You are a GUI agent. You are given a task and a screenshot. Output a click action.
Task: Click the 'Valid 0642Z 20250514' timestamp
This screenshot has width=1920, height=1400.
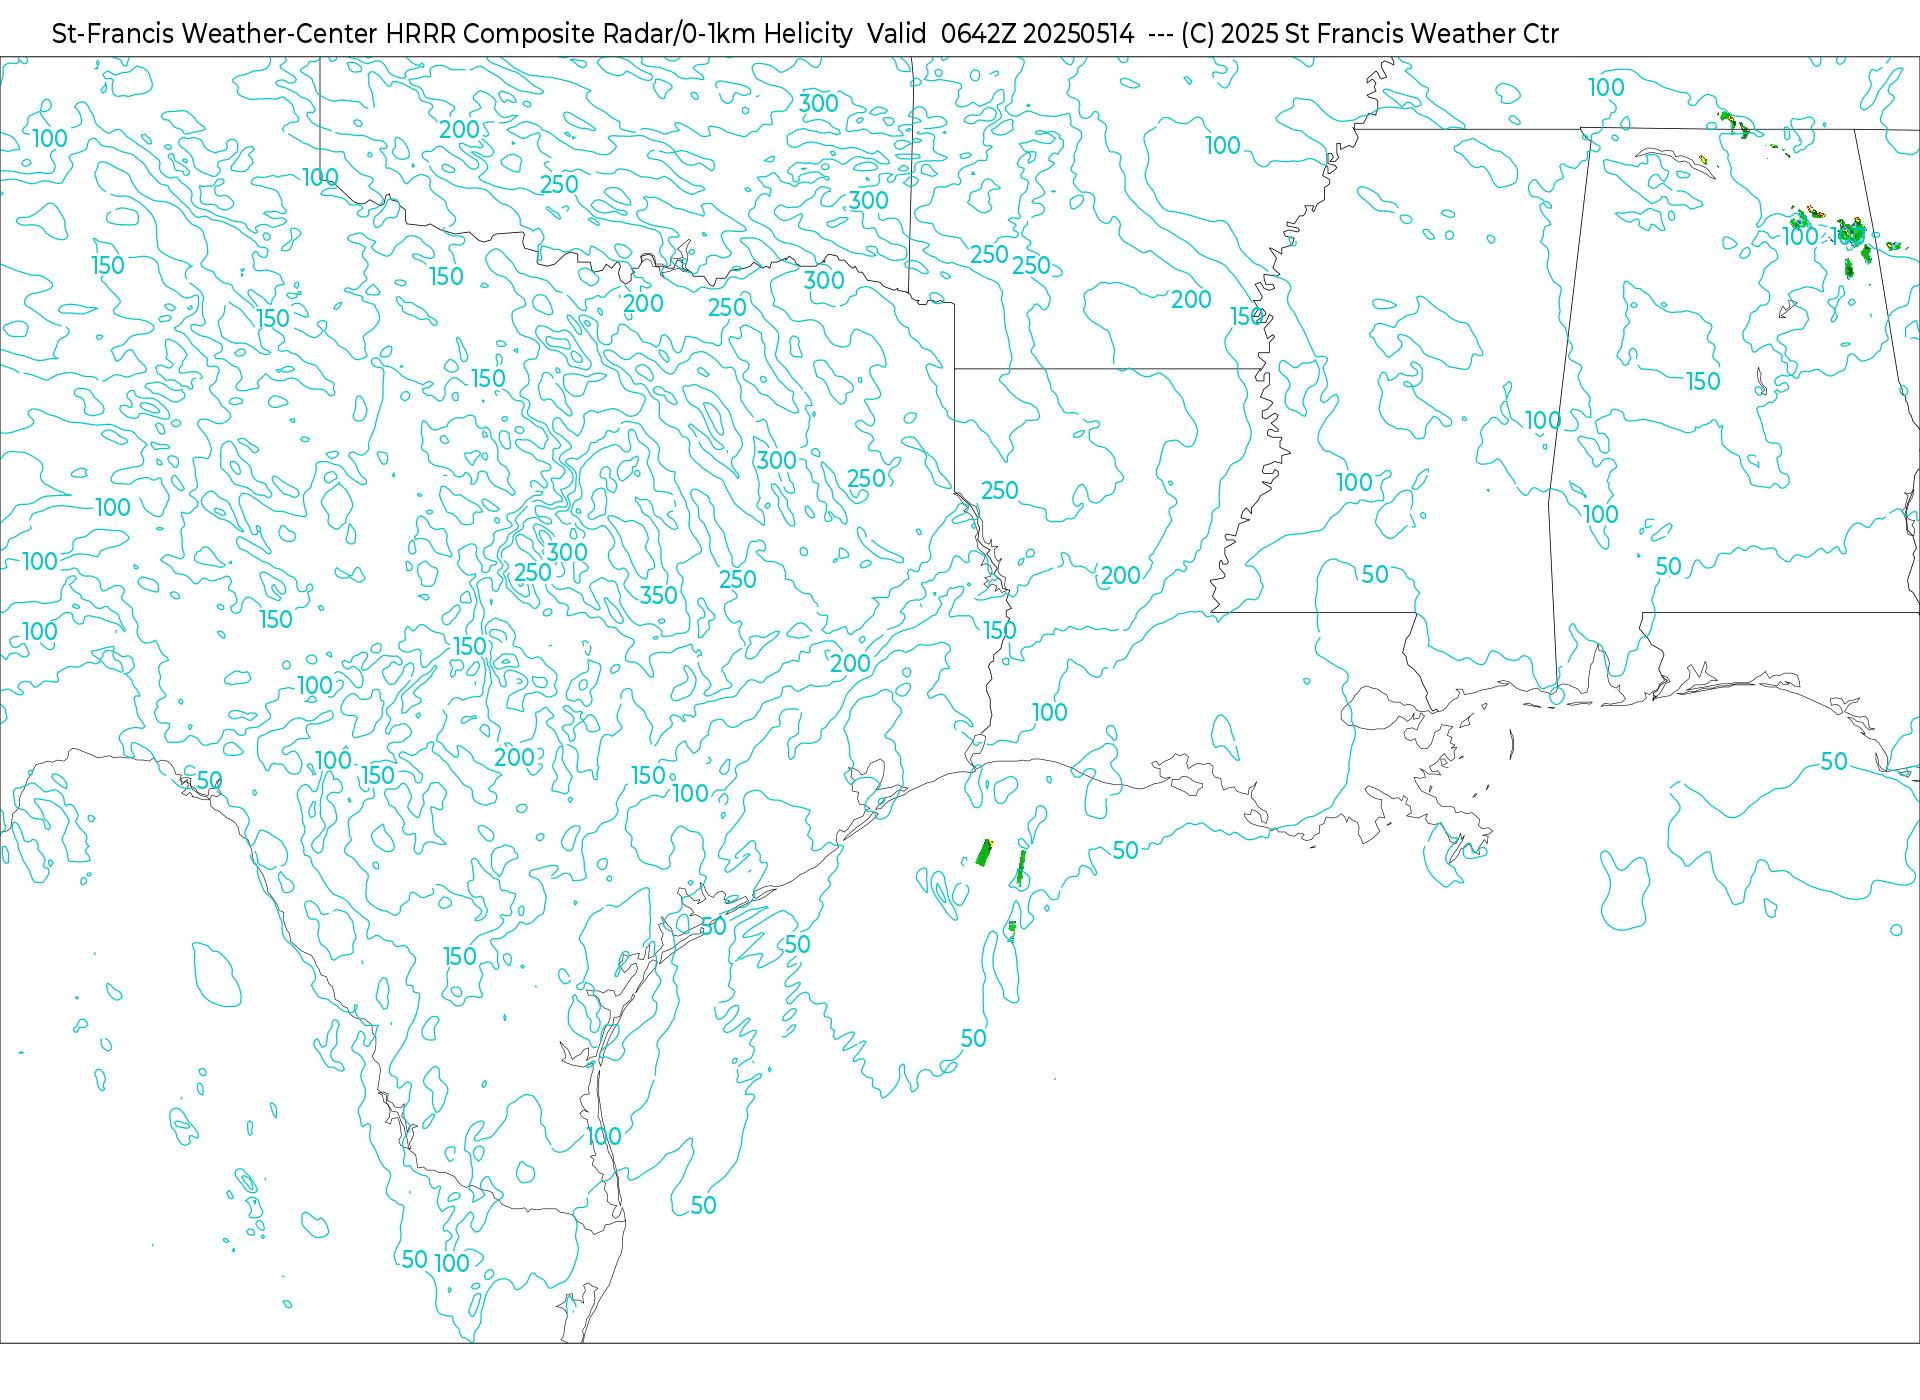point(1001,34)
